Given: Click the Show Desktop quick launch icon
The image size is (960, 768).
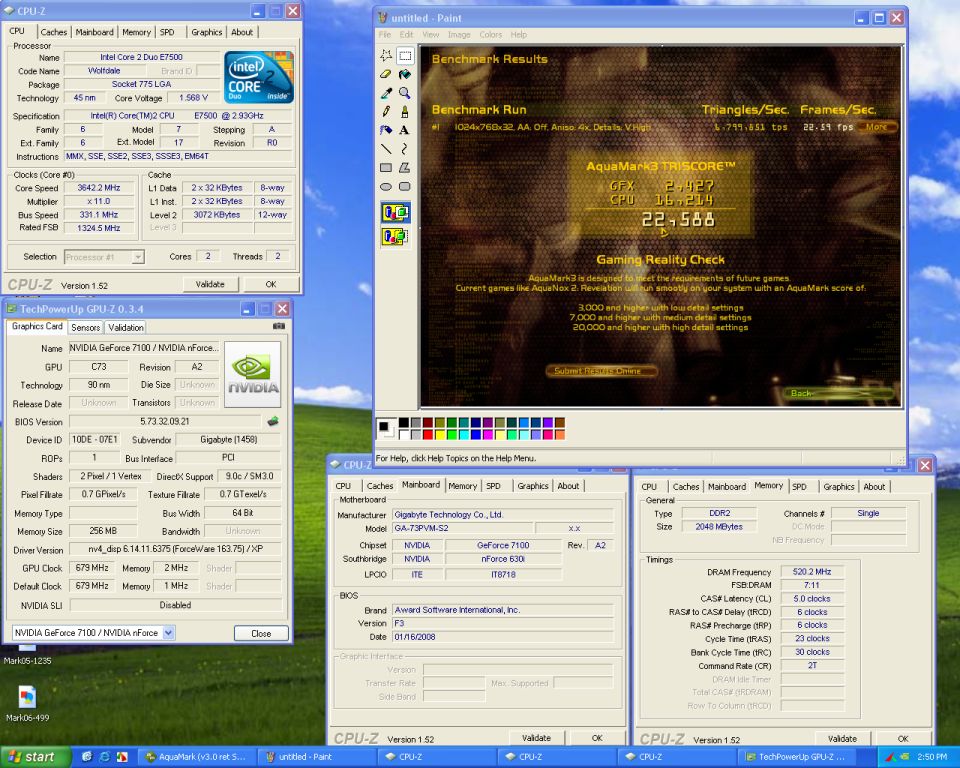Looking at the screenshot, I should 87,757.
